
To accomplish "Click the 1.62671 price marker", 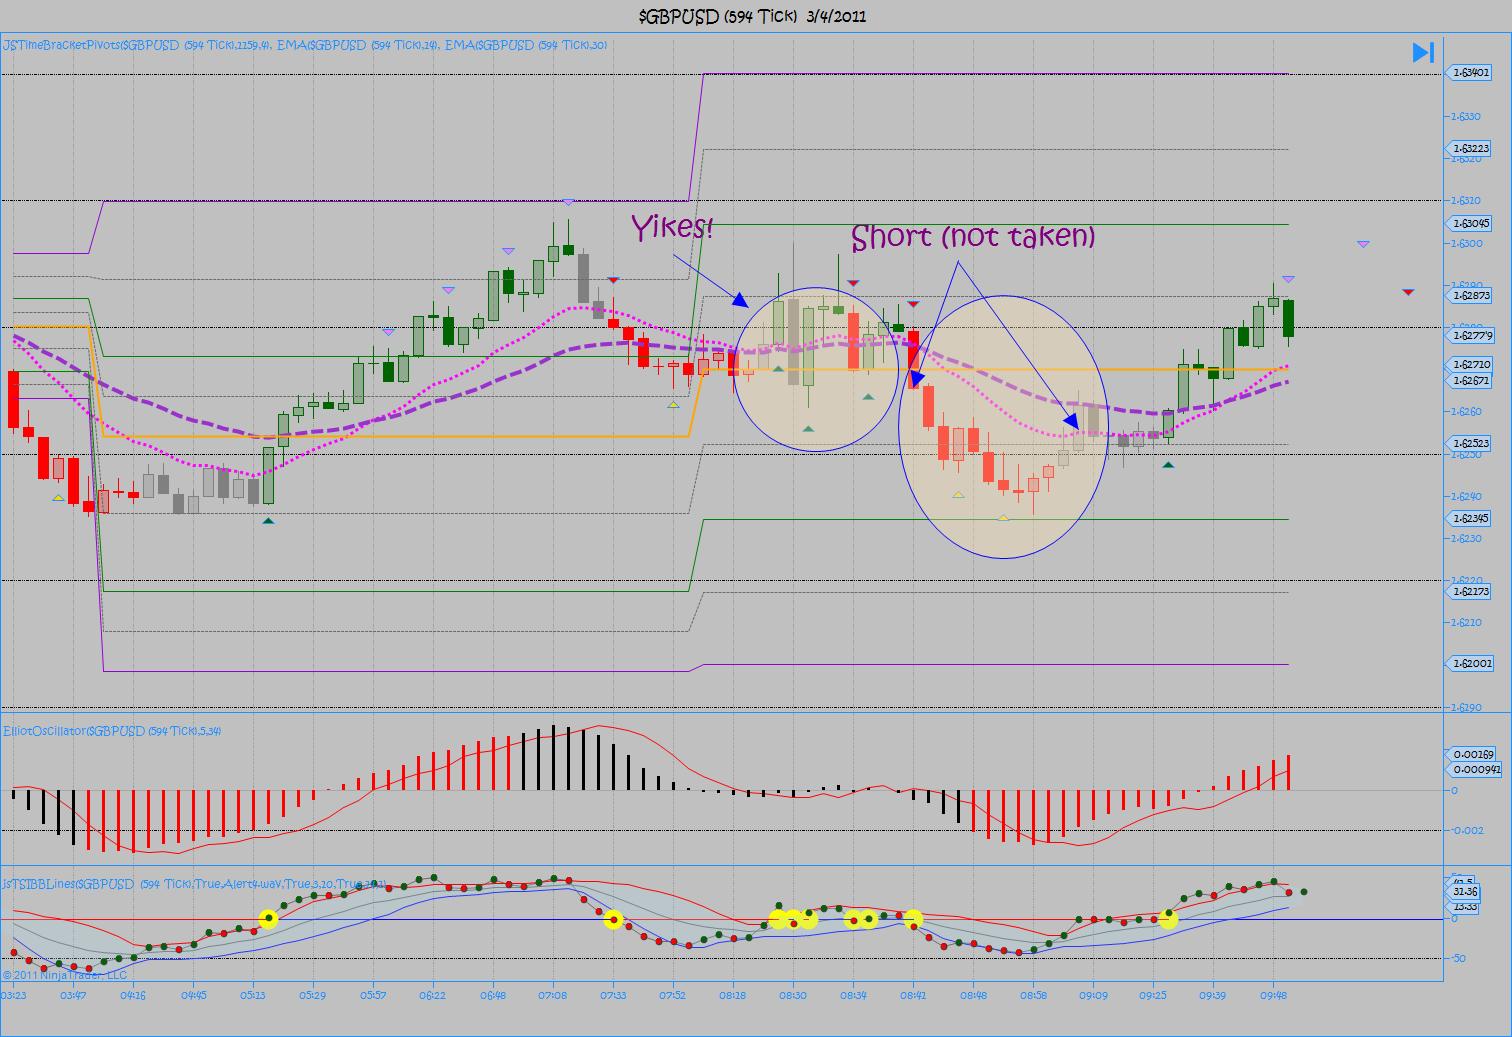I will click(1470, 381).
